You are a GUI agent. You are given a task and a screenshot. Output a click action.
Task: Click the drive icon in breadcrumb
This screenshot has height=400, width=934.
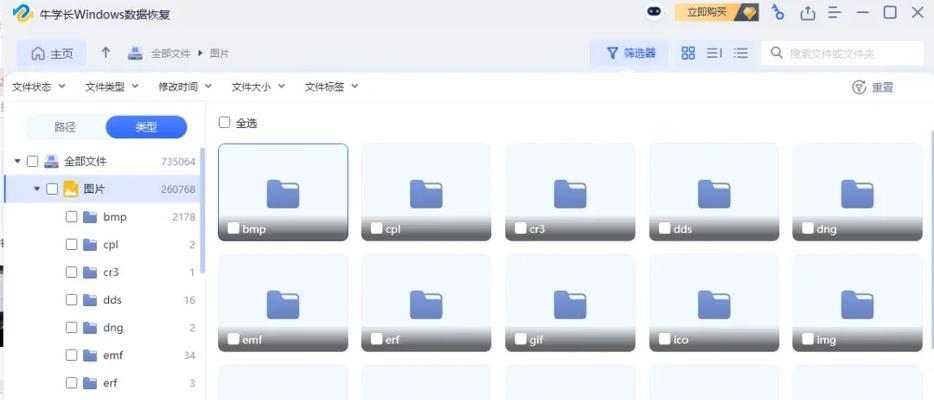(x=135, y=53)
